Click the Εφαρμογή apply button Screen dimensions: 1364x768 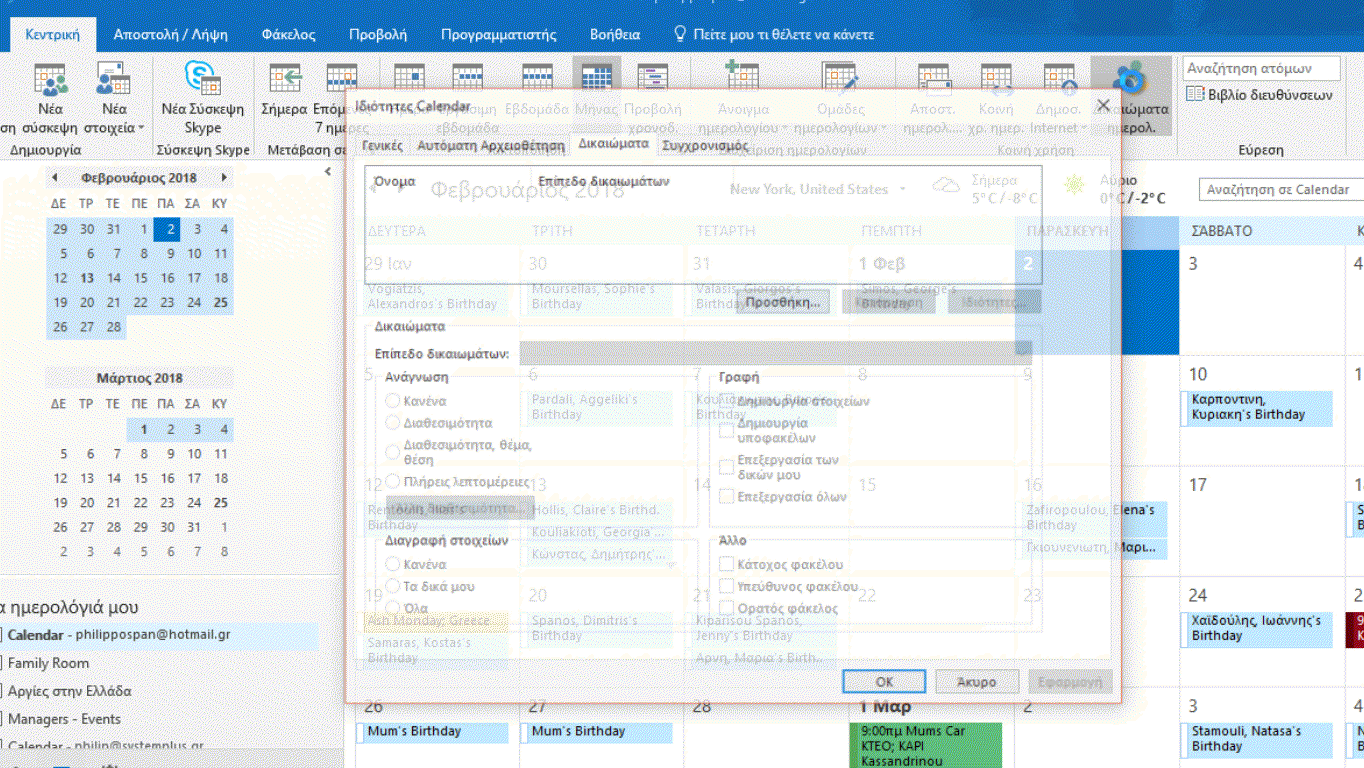(x=1070, y=681)
